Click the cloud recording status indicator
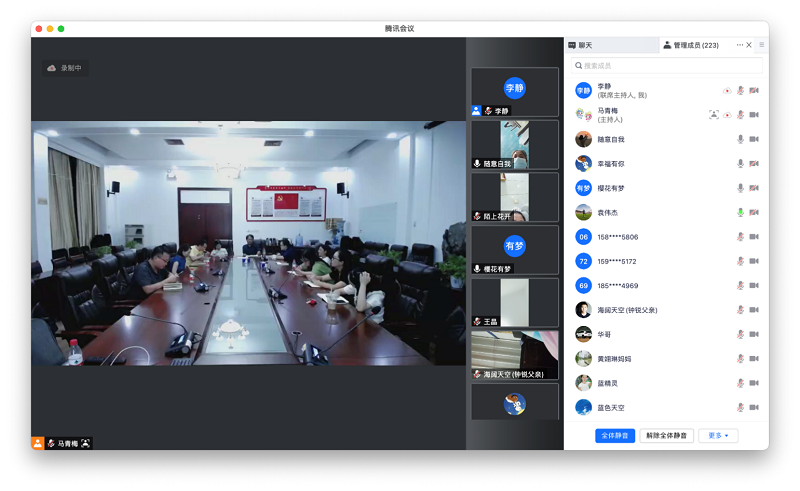 (65, 68)
